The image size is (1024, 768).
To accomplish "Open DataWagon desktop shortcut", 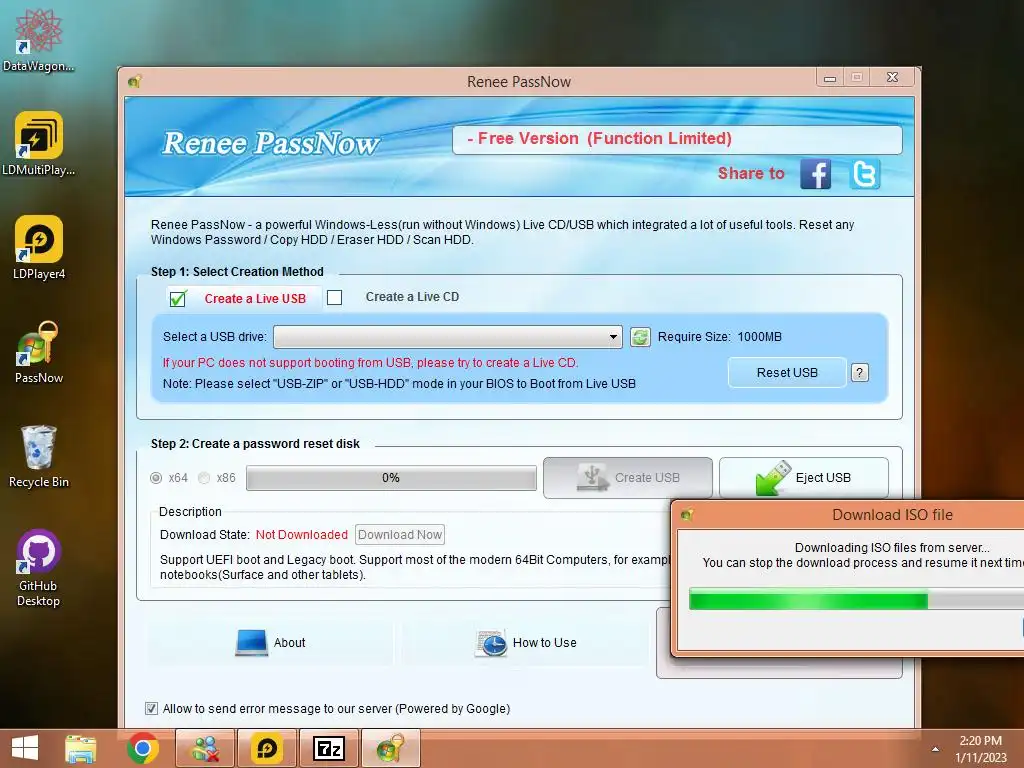I will 39,40.
